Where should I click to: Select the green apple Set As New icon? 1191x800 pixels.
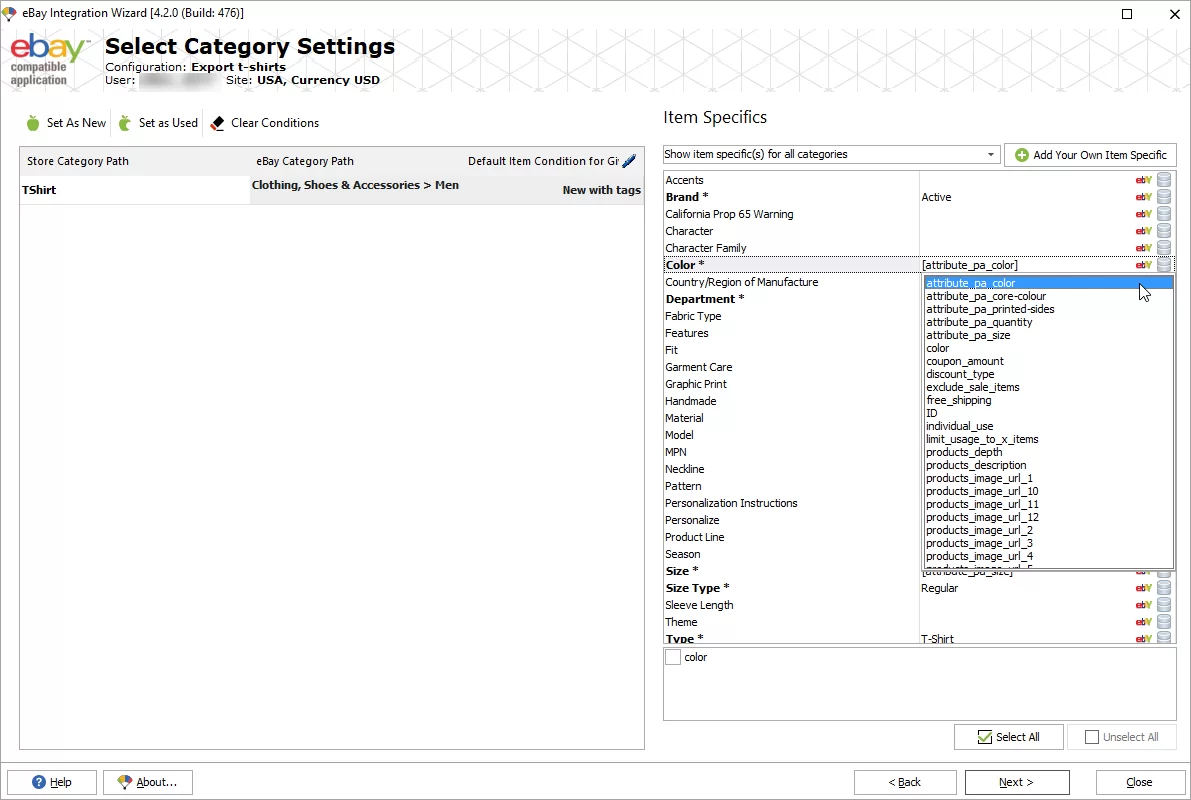tap(34, 123)
